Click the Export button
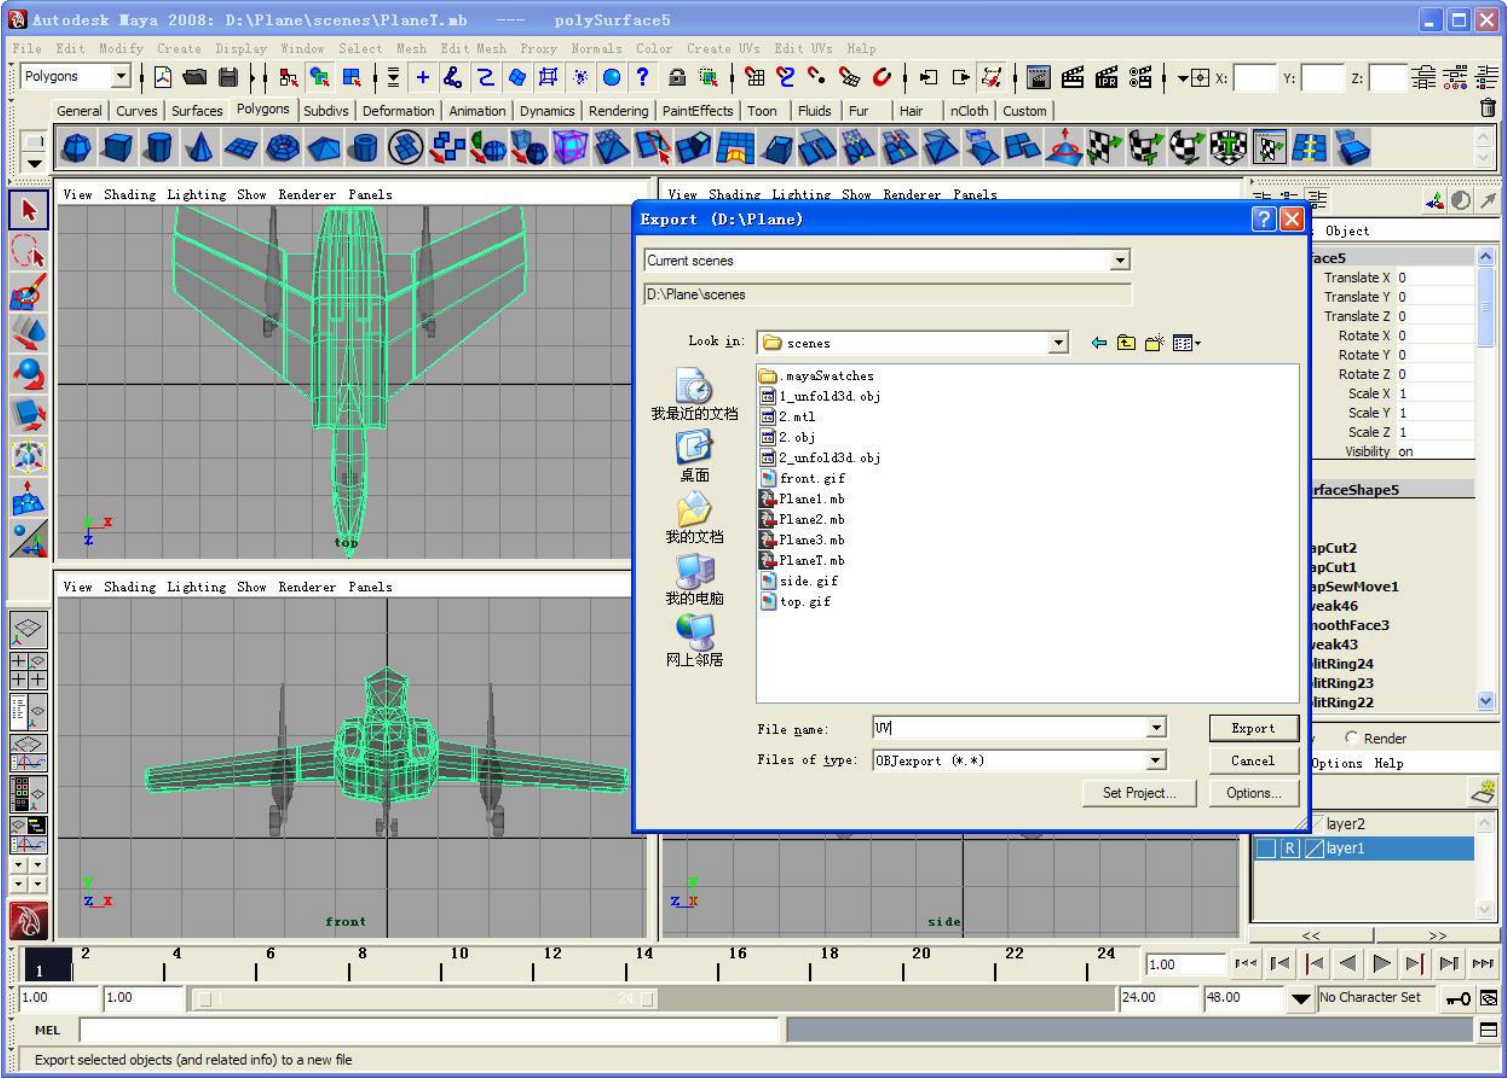Image resolution: width=1507 pixels, height=1079 pixels. tap(1253, 728)
